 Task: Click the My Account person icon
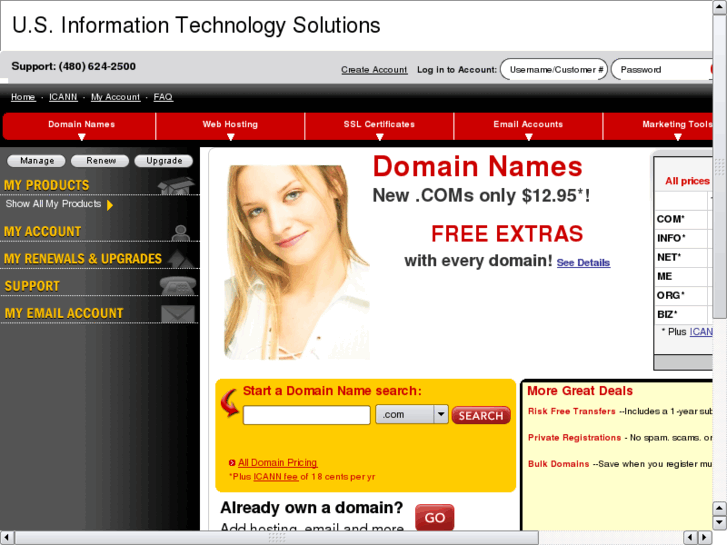coord(180,233)
